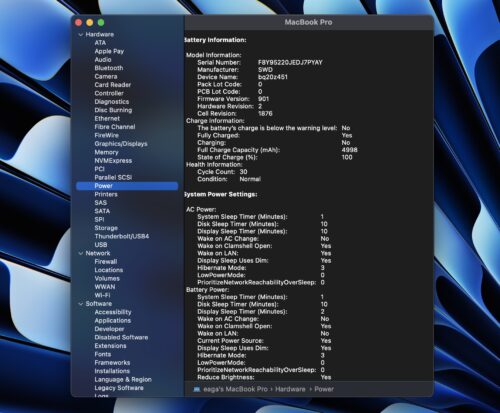Select Frameworks under Software
The image size is (500, 413).
coord(112,363)
